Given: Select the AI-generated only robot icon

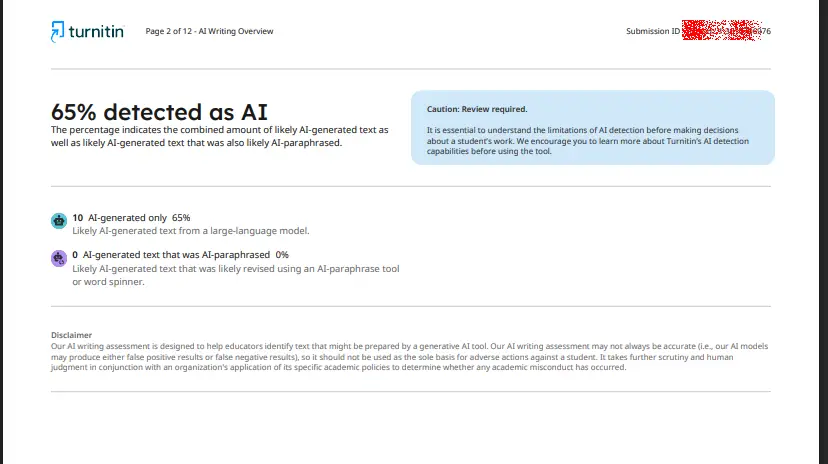Looking at the screenshot, I should (x=59, y=221).
